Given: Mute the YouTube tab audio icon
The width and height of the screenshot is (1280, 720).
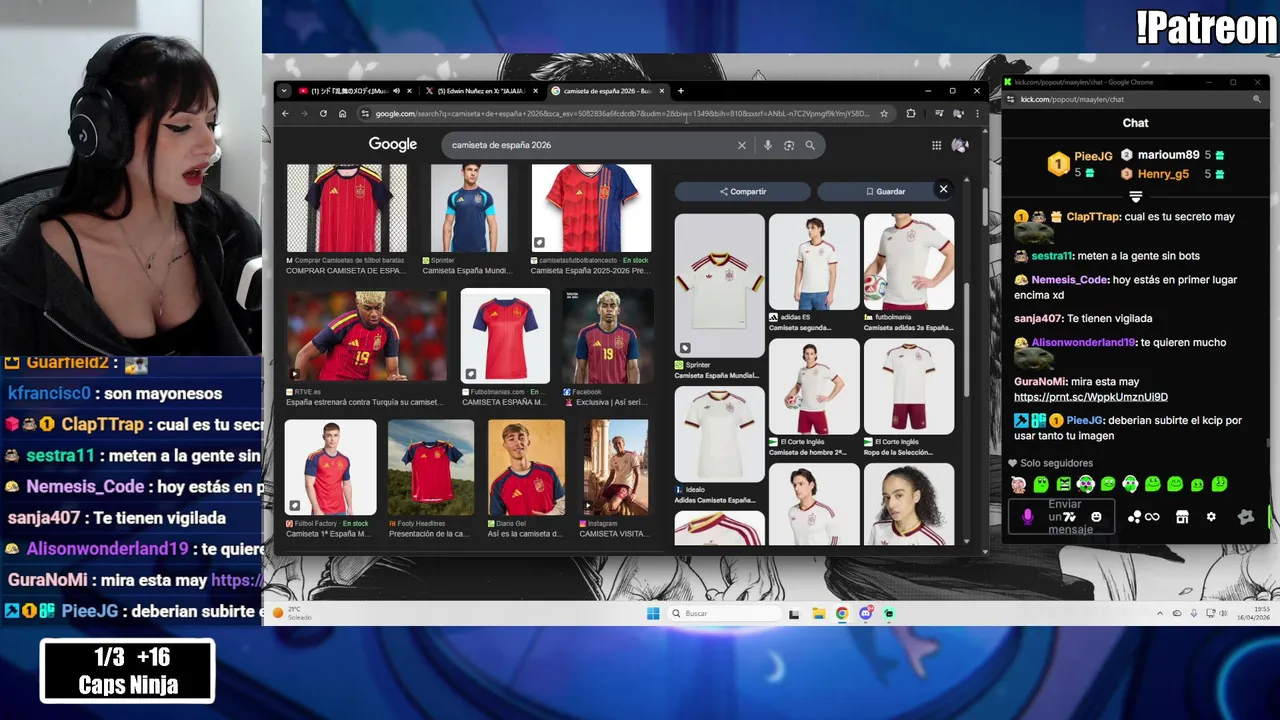Looking at the screenshot, I should click(397, 91).
